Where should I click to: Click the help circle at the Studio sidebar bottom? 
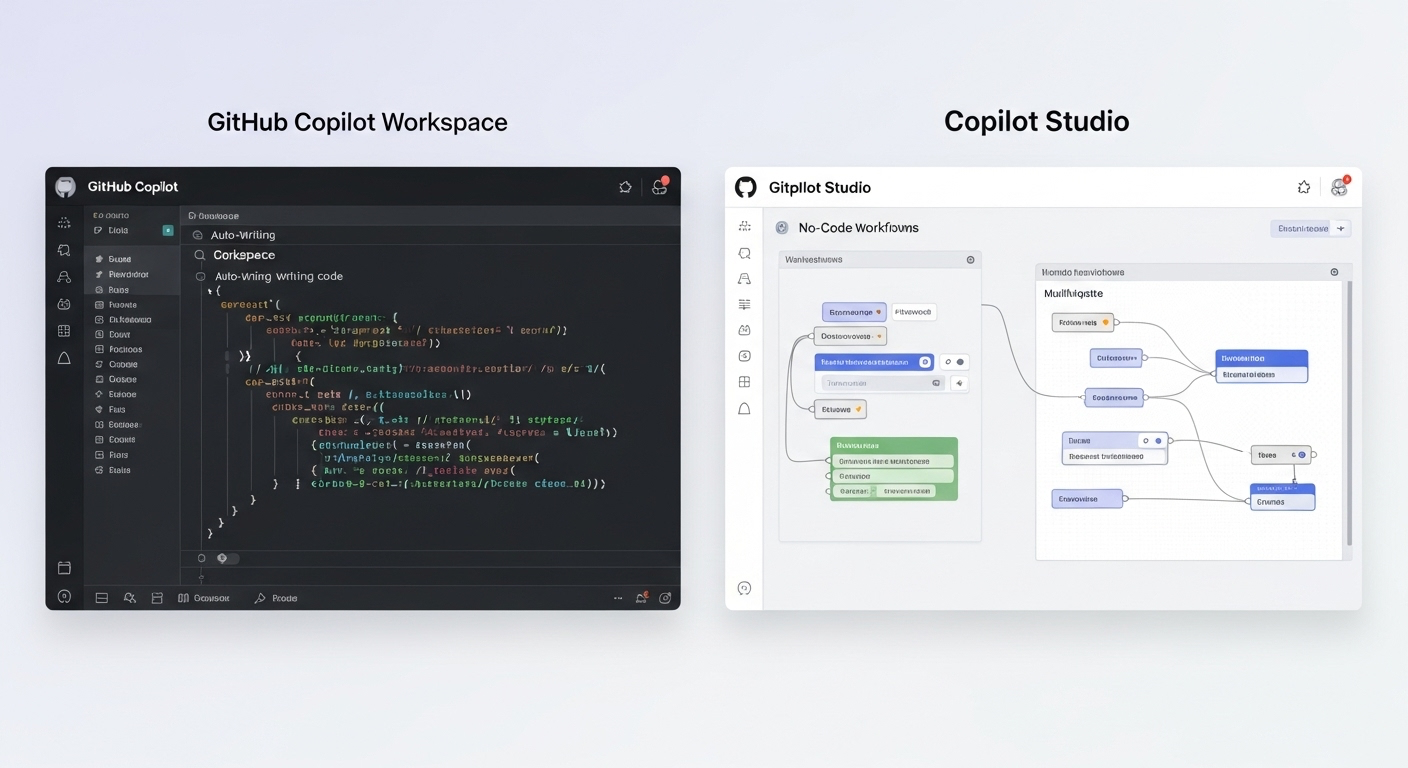pyautogui.click(x=744, y=588)
